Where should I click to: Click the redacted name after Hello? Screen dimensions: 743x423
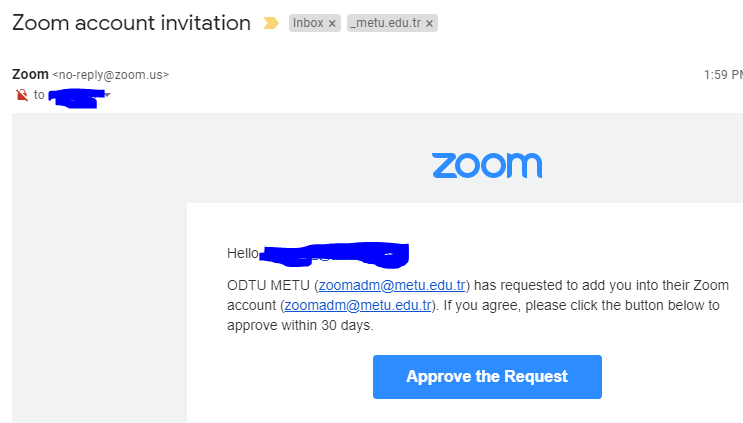(334, 254)
